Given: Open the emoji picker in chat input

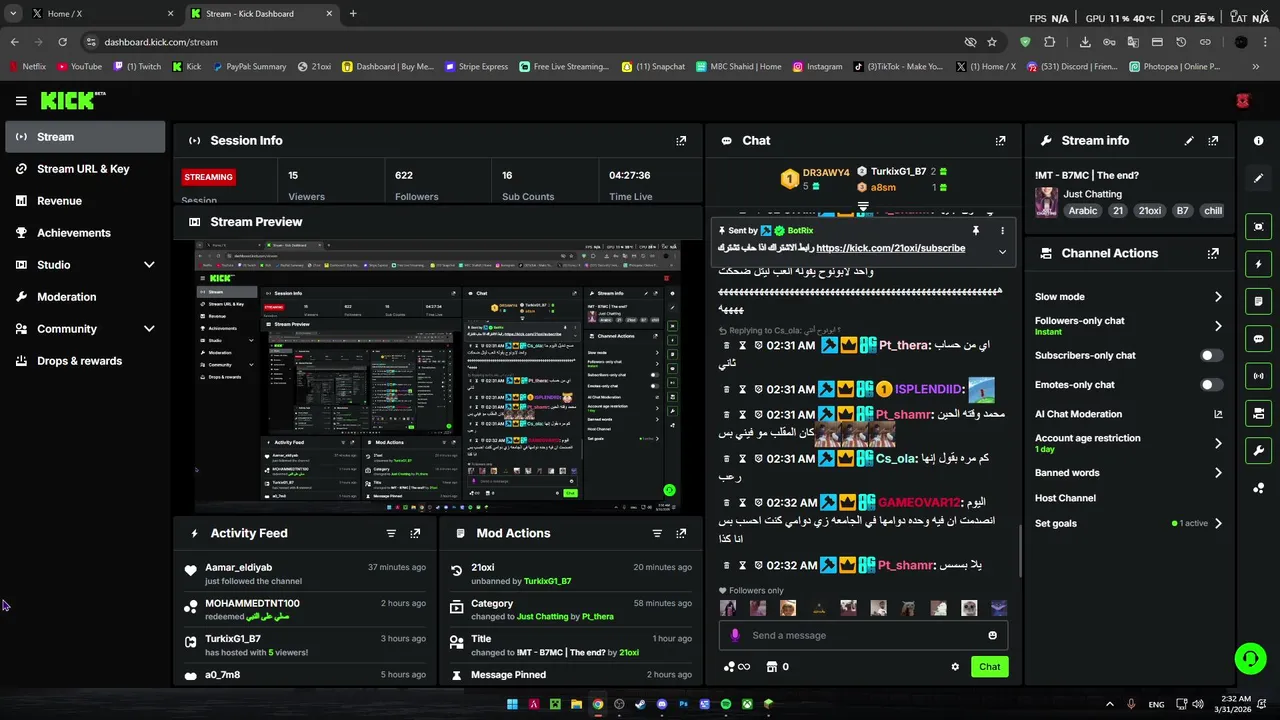Looking at the screenshot, I should (x=992, y=635).
